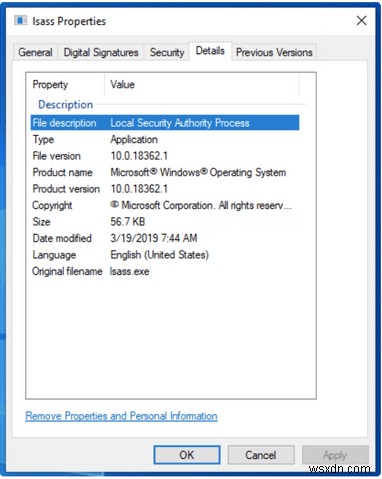Click the OK button
The image size is (382, 479).
click(x=187, y=455)
